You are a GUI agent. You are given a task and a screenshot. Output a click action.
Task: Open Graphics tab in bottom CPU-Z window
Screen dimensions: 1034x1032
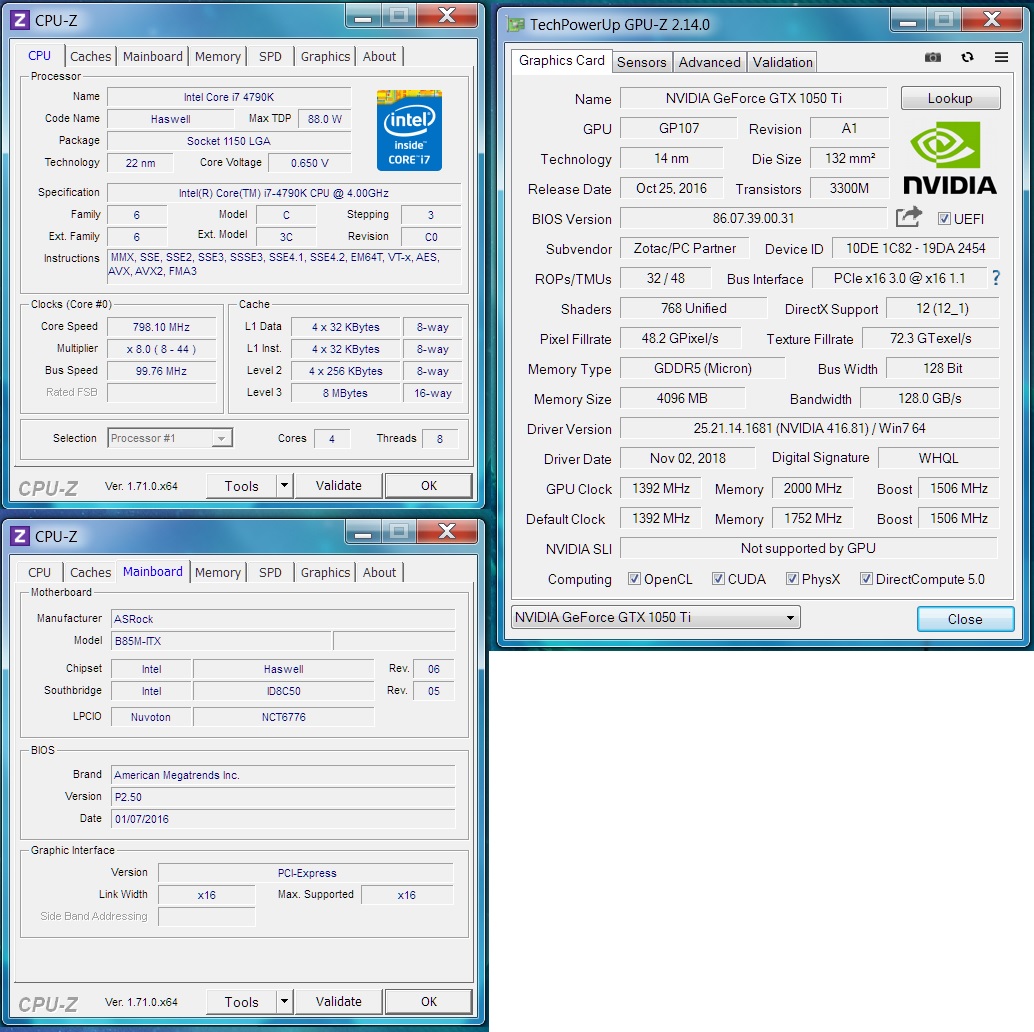coord(325,572)
